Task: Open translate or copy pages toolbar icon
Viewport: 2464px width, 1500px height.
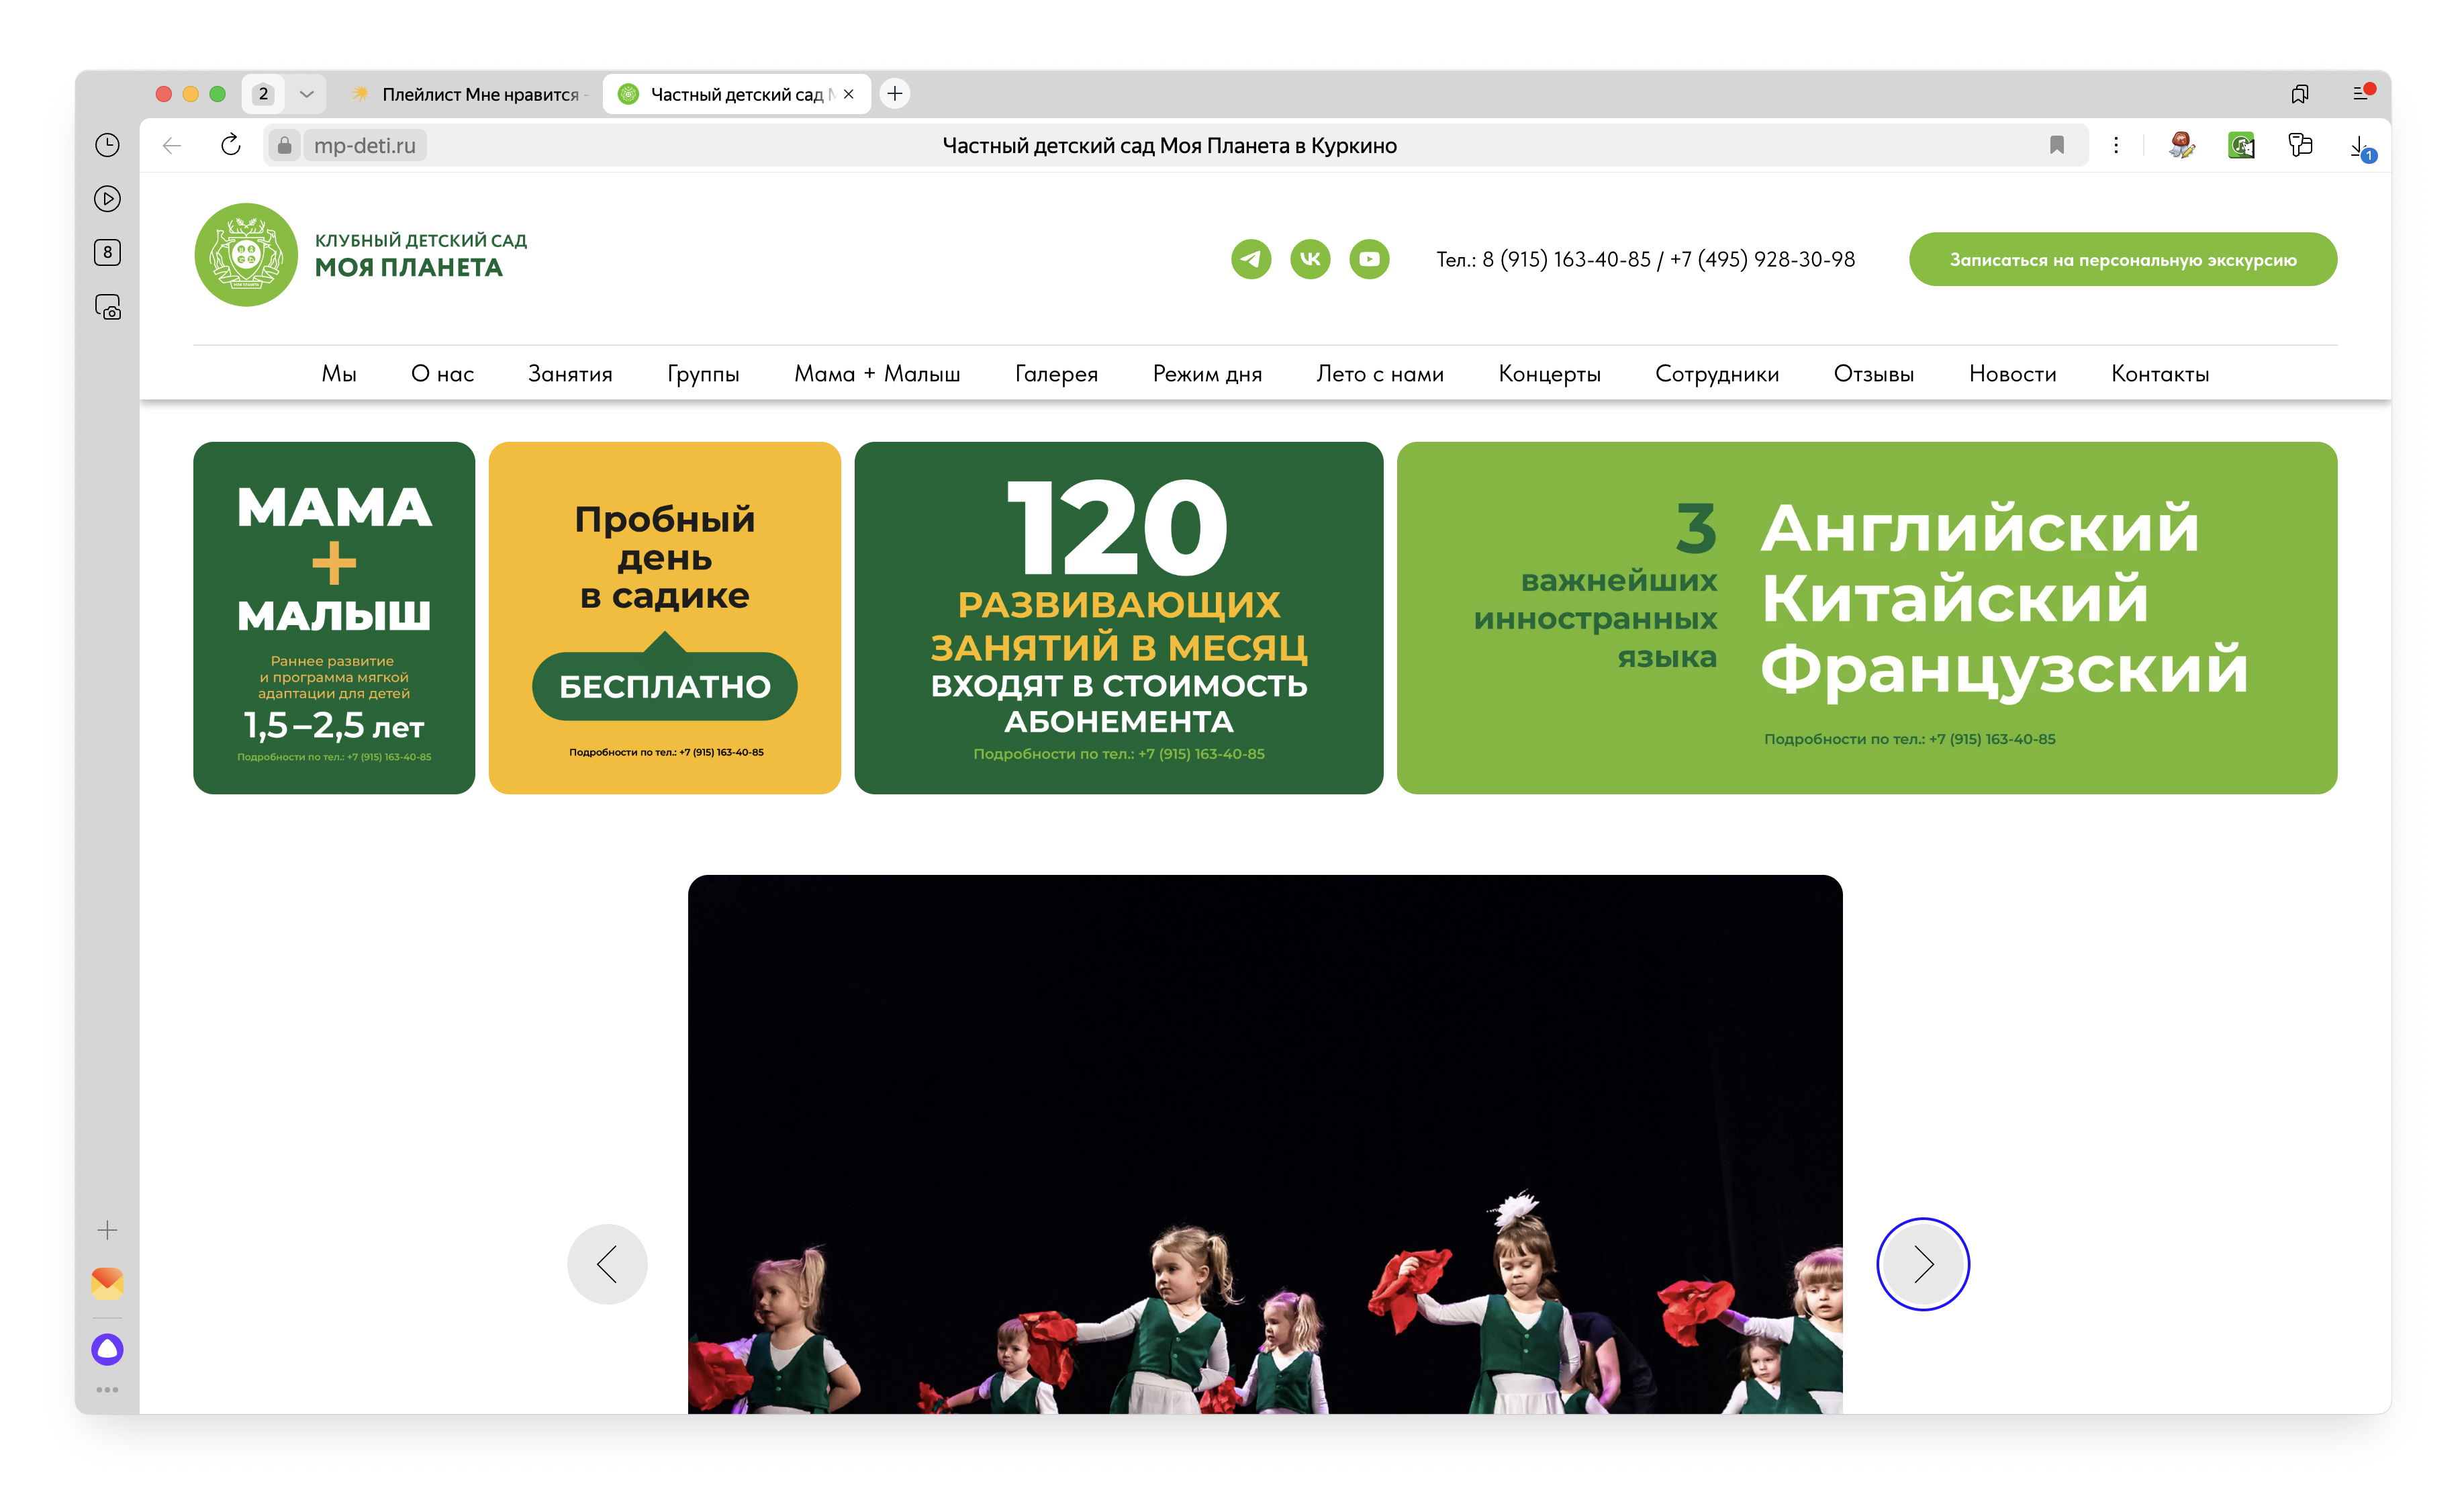Action: [2300, 145]
